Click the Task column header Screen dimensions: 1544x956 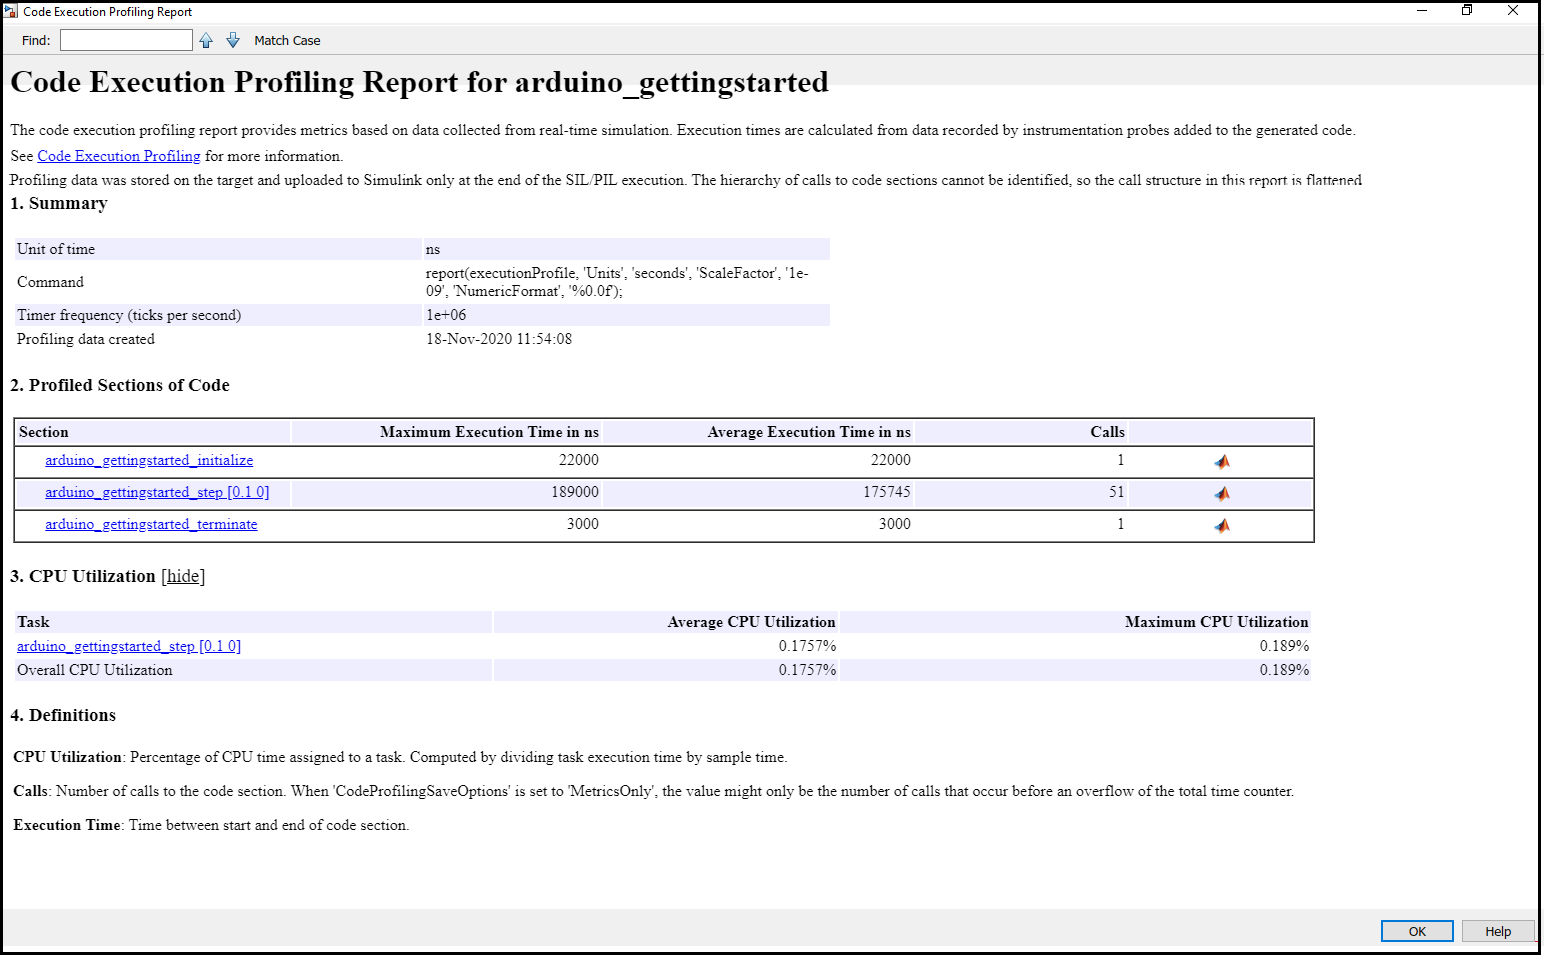pyautogui.click(x=33, y=622)
